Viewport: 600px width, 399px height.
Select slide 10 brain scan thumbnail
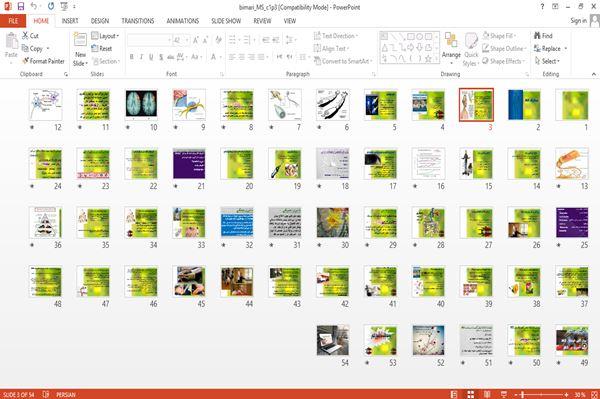coord(141,104)
